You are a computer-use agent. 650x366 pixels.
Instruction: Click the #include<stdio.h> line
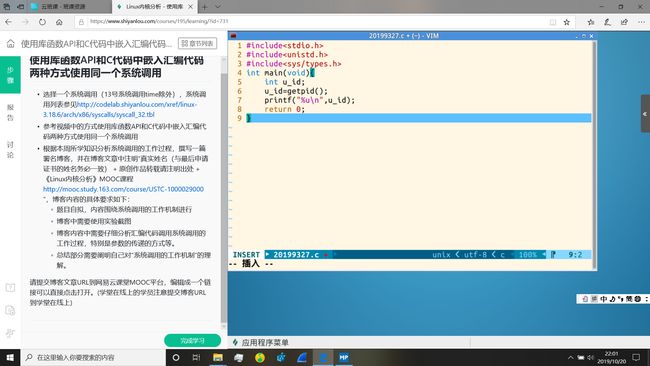[x=285, y=45]
